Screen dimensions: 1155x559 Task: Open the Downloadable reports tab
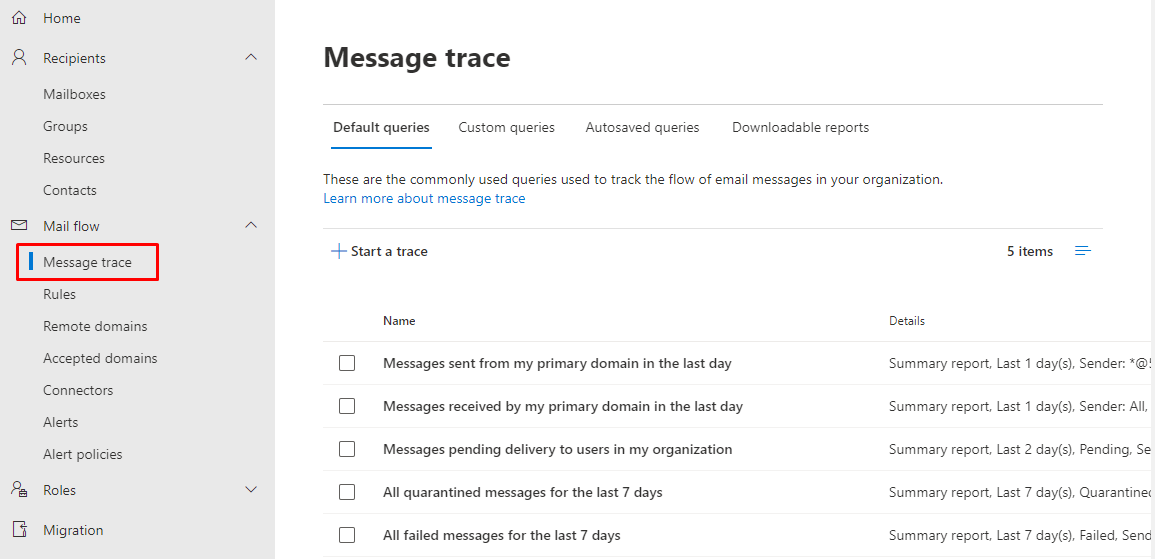pos(800,127)
